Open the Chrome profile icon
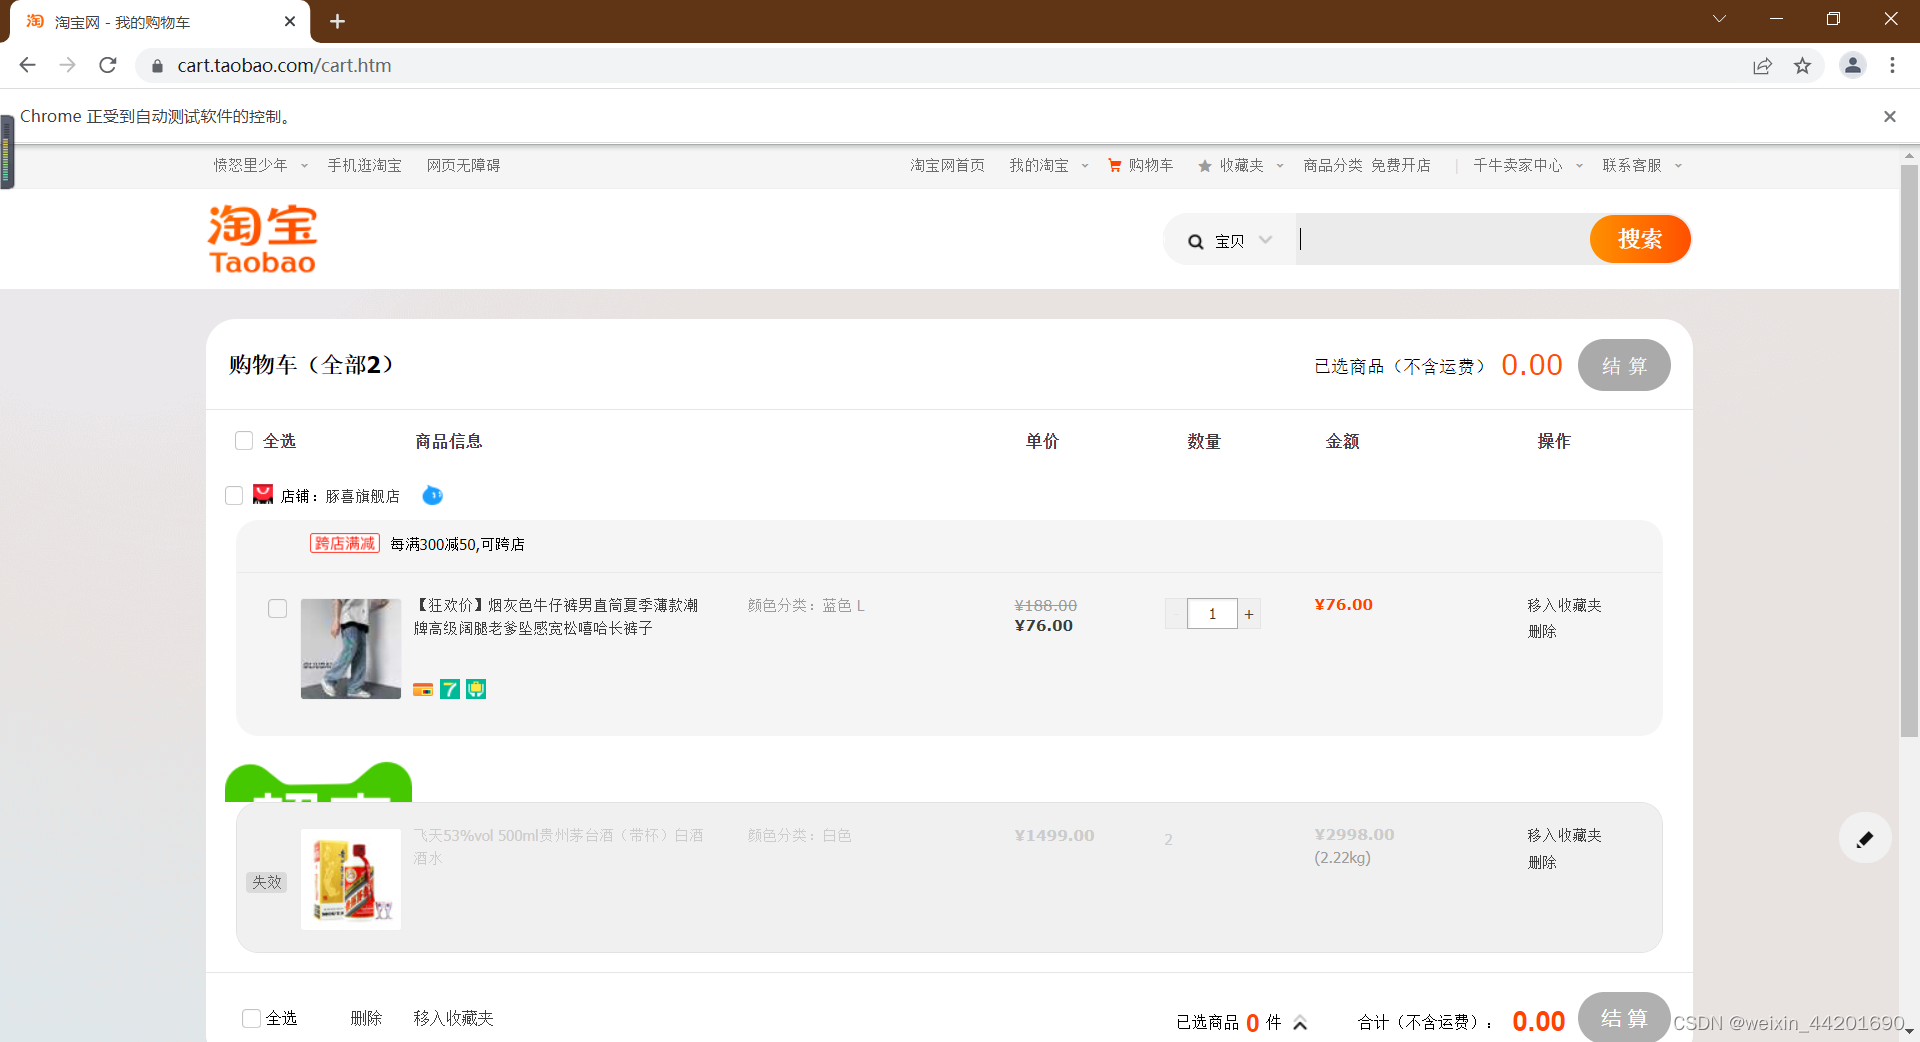Screen dimensions: 1920x1042 tap(1853, 65)
